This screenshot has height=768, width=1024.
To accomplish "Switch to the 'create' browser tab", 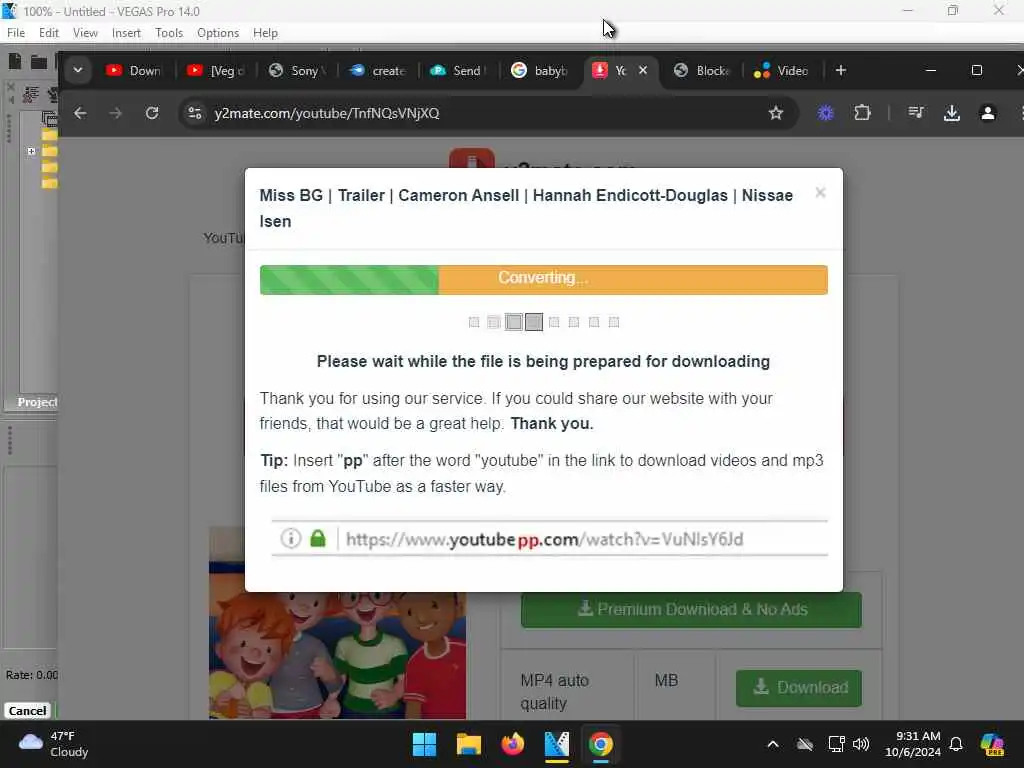I will [377, 71].
